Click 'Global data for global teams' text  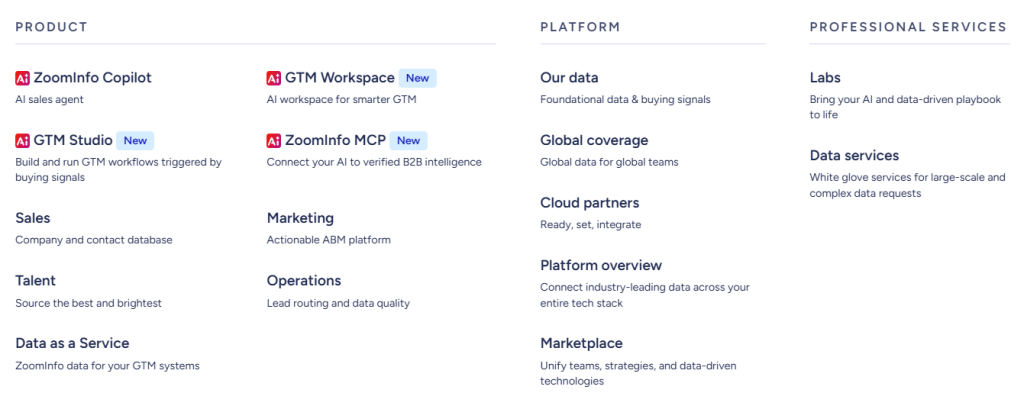click(x=609, y=162)
